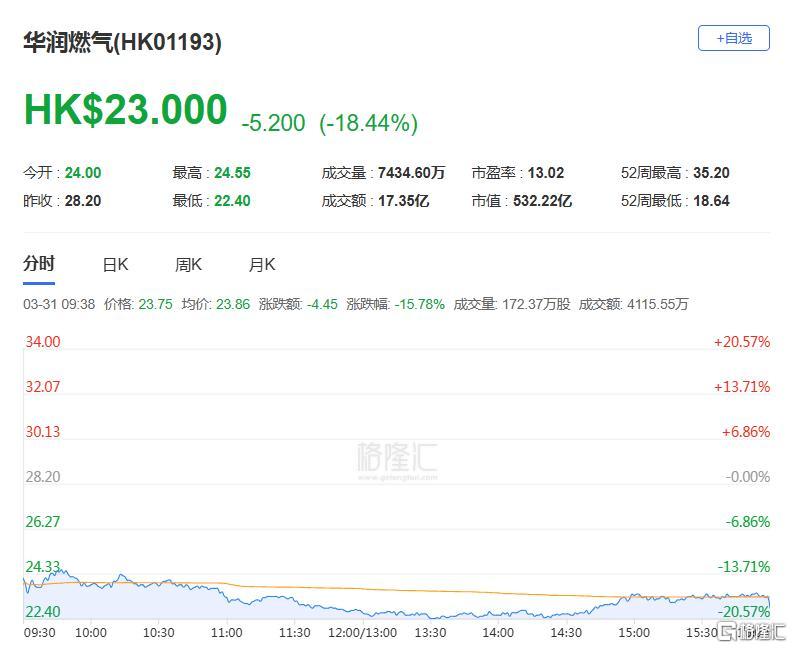Viewport: 792px width, 648px height.
Task: Click the 12:00/13:00 time axis label
Action: [363, 633]
